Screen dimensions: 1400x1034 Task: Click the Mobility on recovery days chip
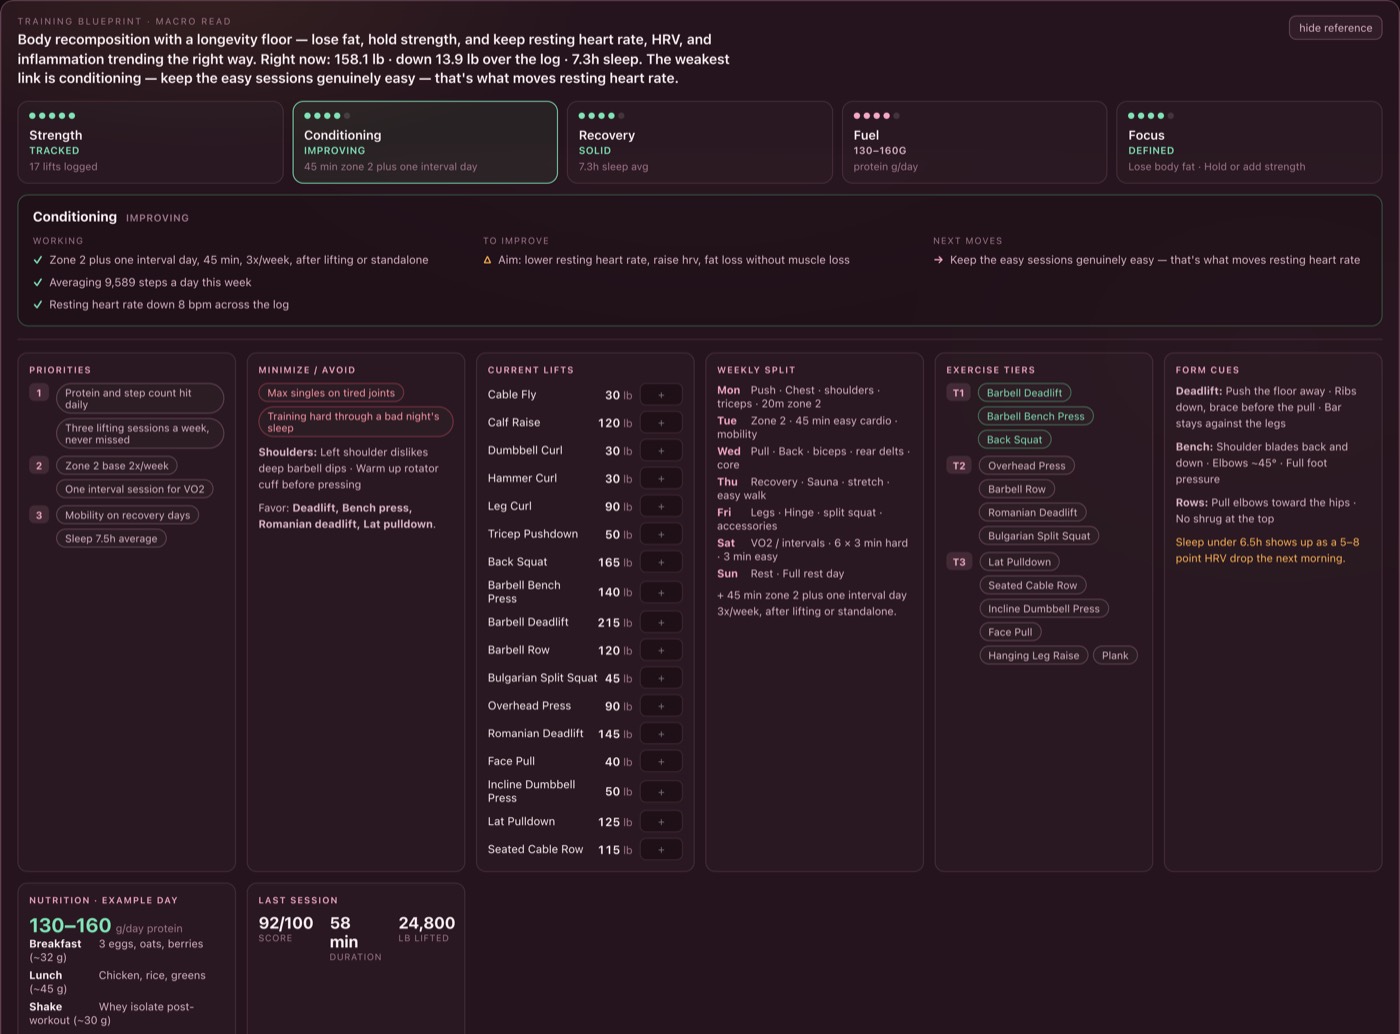pyautogui.click(x=127, y=515)
